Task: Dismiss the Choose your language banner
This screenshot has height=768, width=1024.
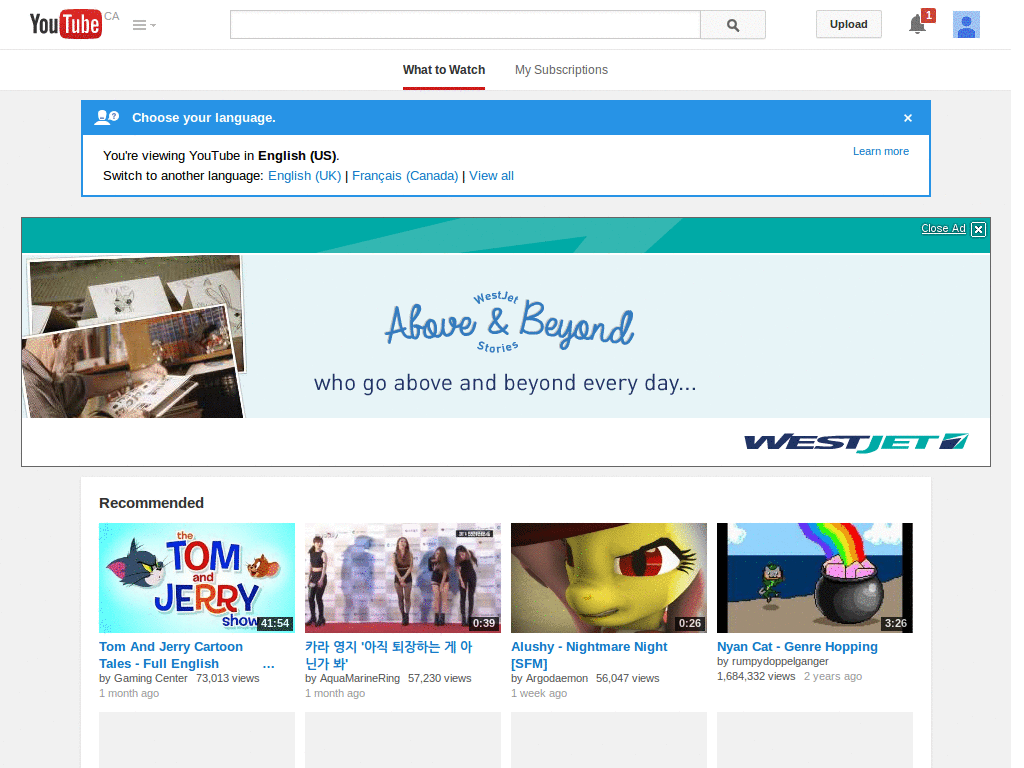Action: tap(908, 118)
